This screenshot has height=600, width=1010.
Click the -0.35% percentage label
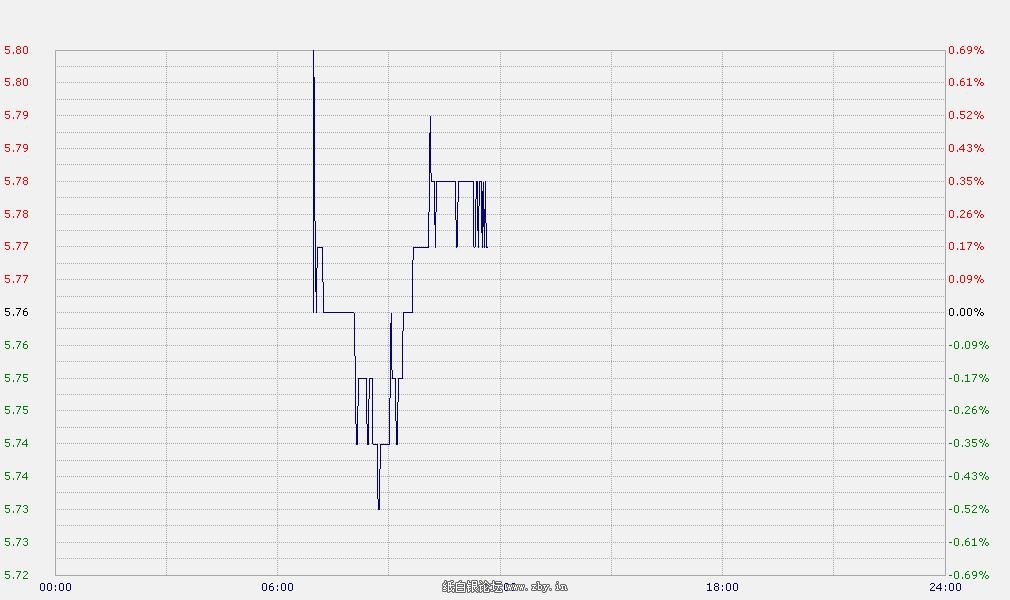pos(968,443)
